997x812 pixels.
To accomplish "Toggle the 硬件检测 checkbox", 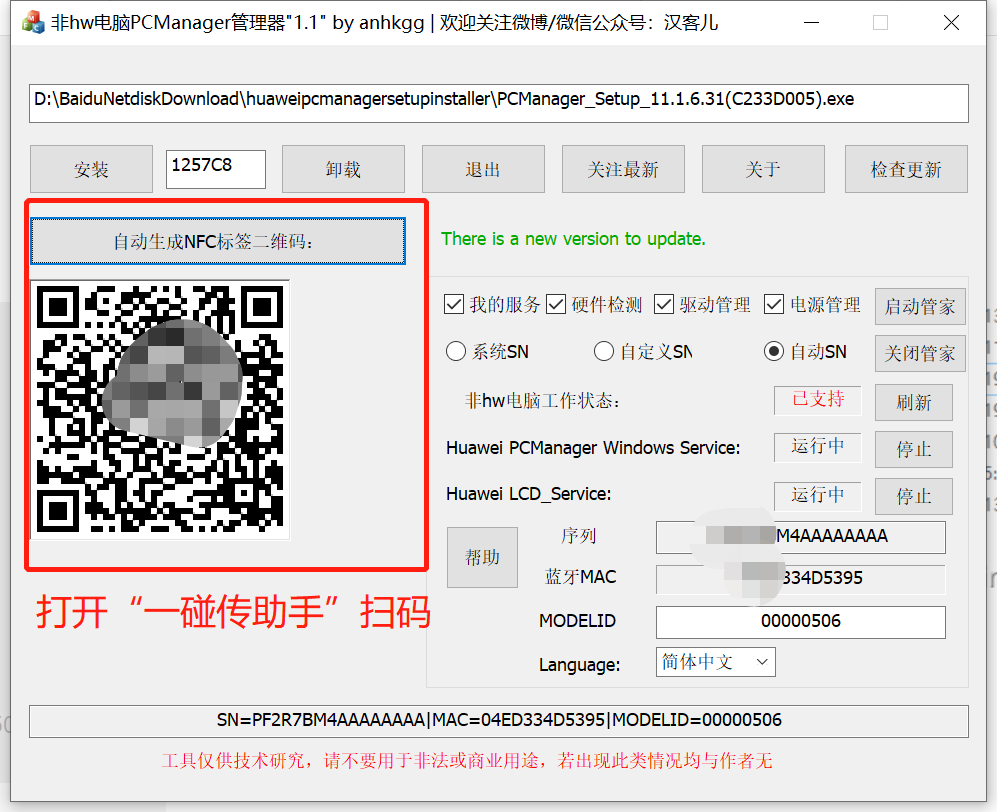I will (556, 304).
